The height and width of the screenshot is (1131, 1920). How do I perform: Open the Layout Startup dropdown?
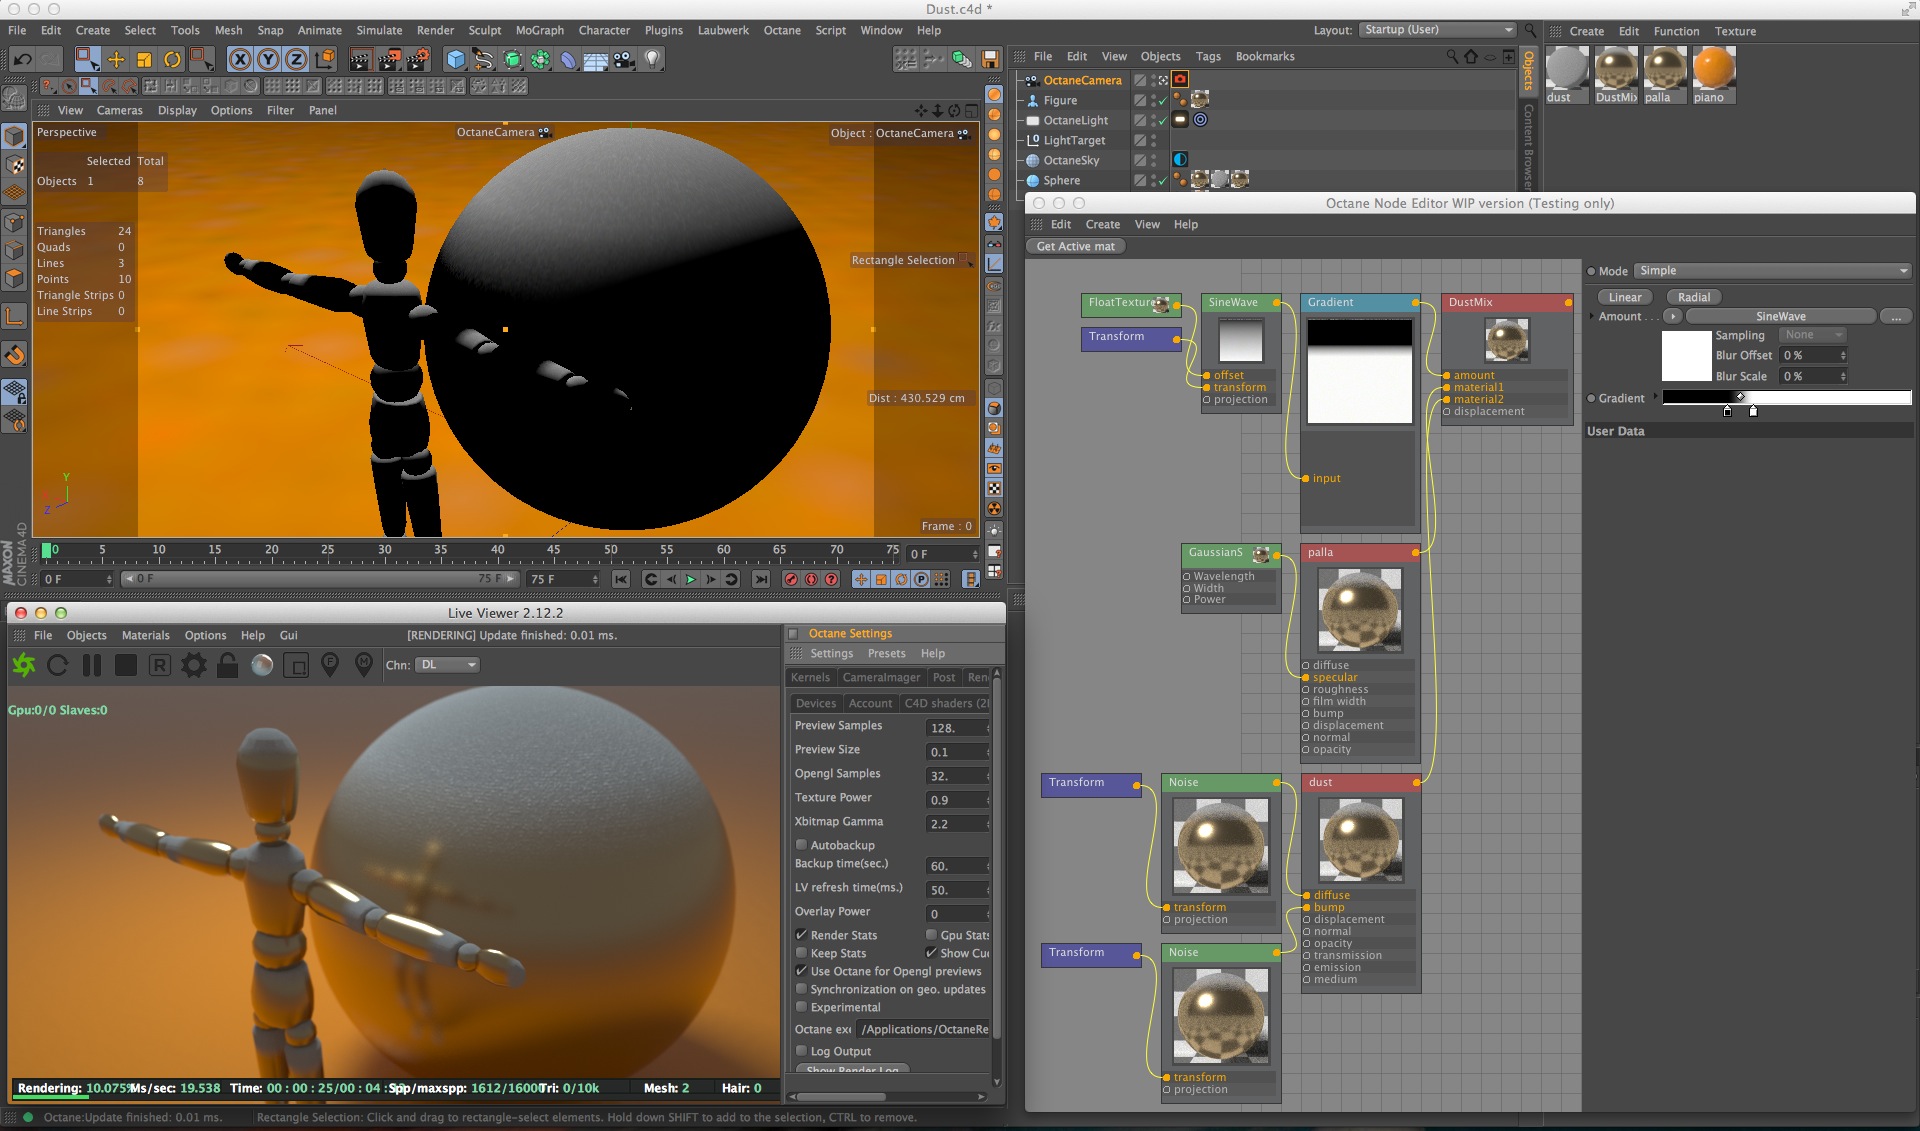coord(1437,30)
